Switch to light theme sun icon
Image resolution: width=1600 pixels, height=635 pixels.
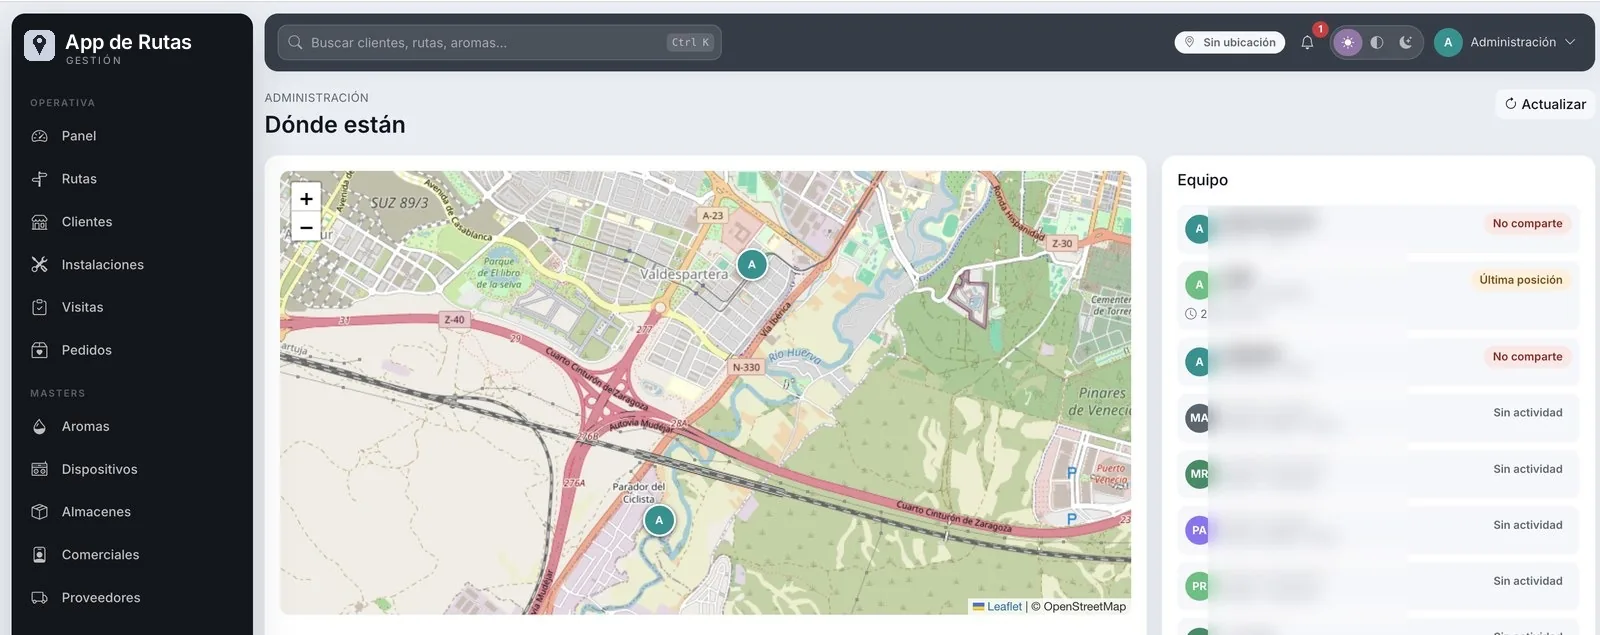[x=1348, y=42]
